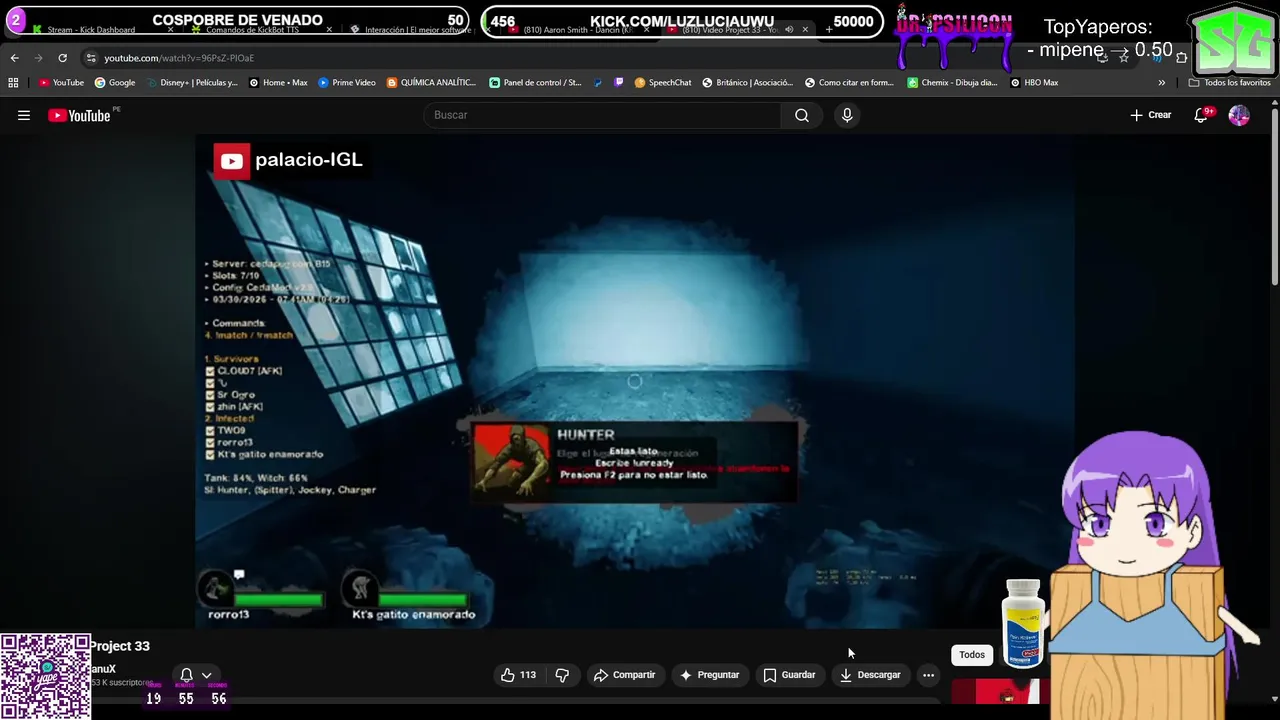Image resolution: width=1280 pixels, height=720 pixels.
Task: Click the search magnifier button
Action: click(x=802, y=115)
